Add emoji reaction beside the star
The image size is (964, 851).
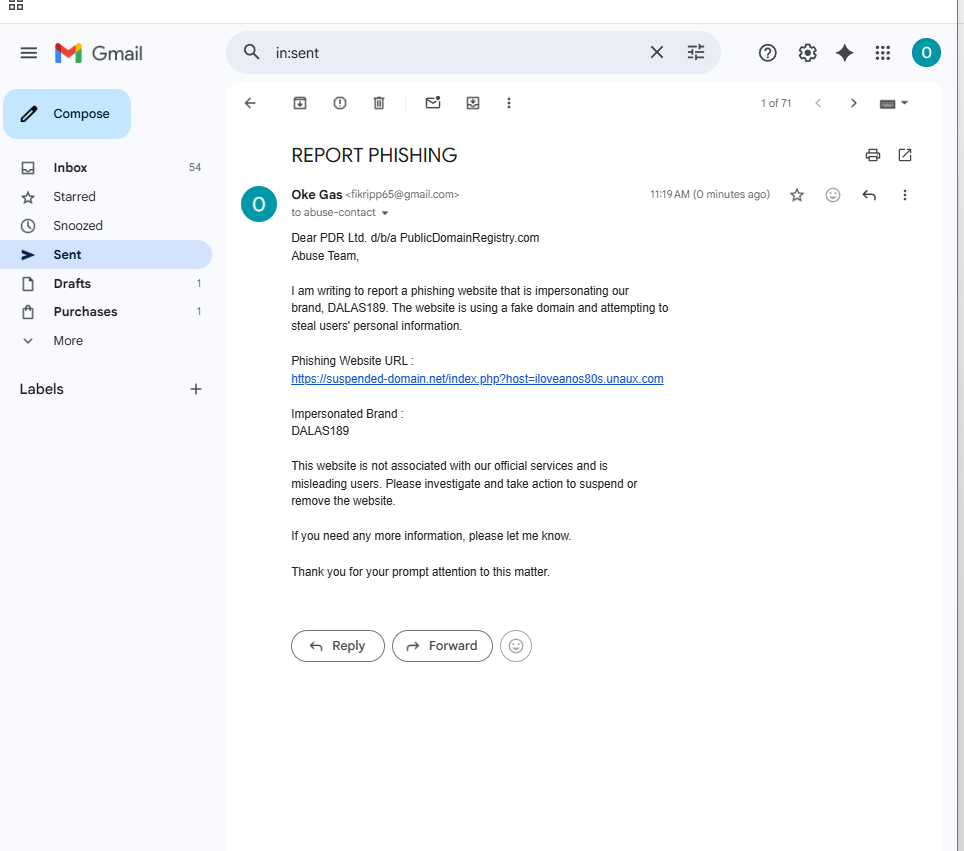pos(832,195)
